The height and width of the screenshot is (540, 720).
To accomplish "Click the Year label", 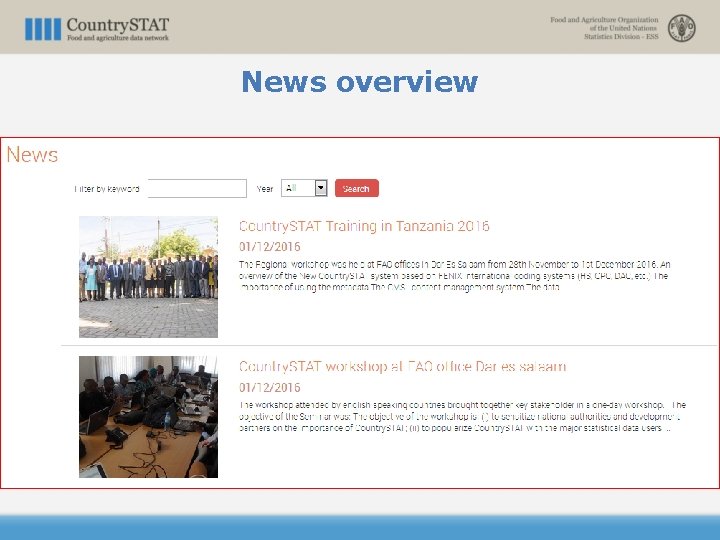I will click(265, 189).
